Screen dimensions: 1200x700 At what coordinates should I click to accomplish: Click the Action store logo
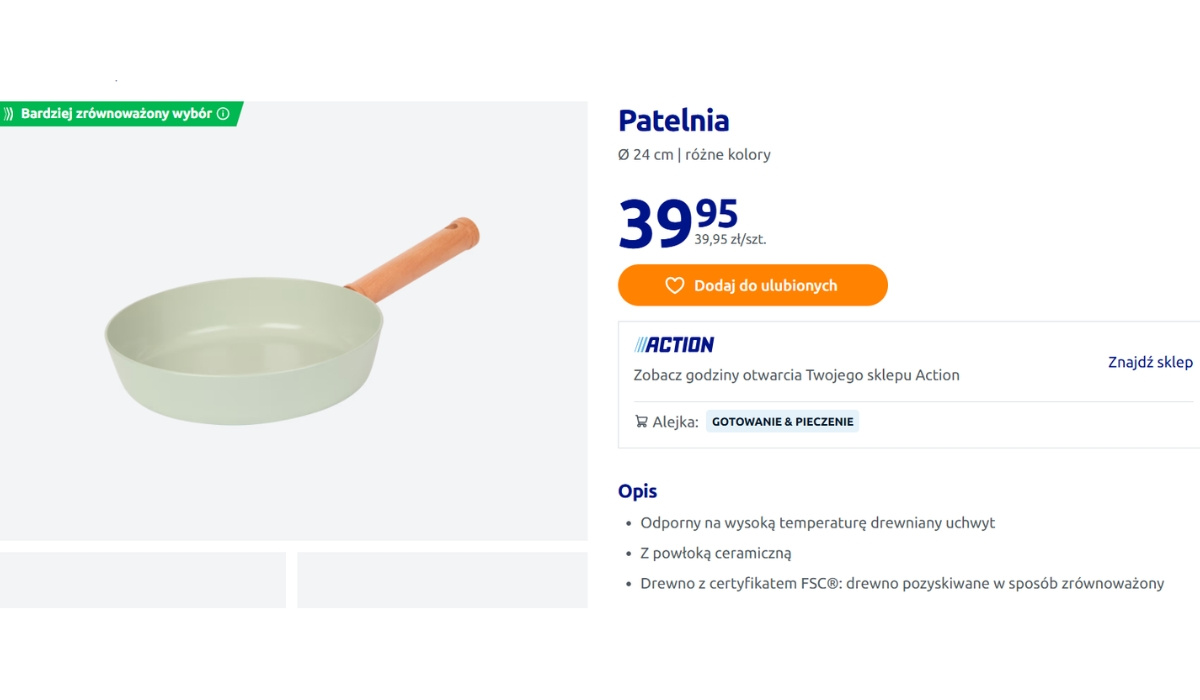tap(674, 345)
